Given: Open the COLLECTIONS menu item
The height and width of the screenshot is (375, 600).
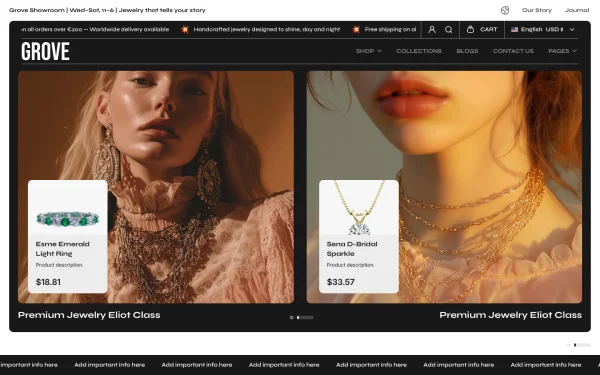Looking at the screenshot, I should tap(419, 51).
